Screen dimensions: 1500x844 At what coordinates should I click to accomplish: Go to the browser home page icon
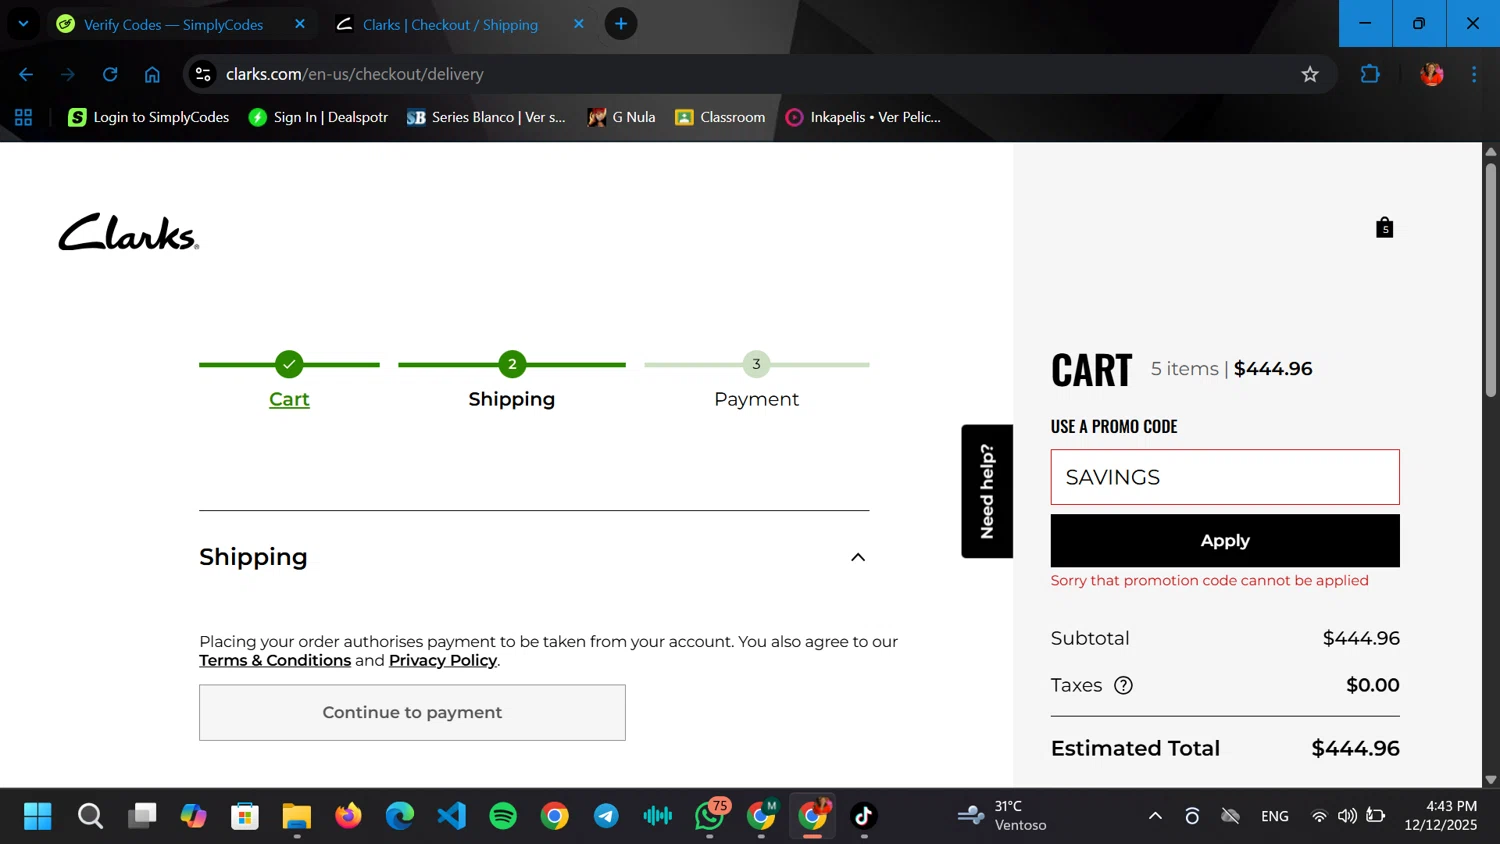[152, 74]
